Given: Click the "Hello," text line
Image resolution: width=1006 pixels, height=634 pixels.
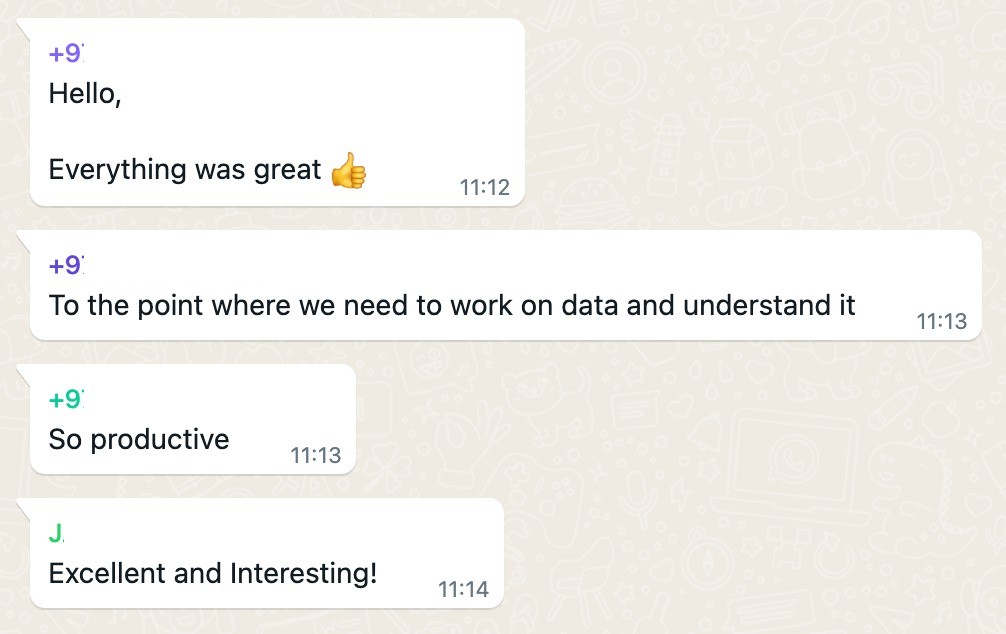Looking at the screenshot, I should click(85, 95).
